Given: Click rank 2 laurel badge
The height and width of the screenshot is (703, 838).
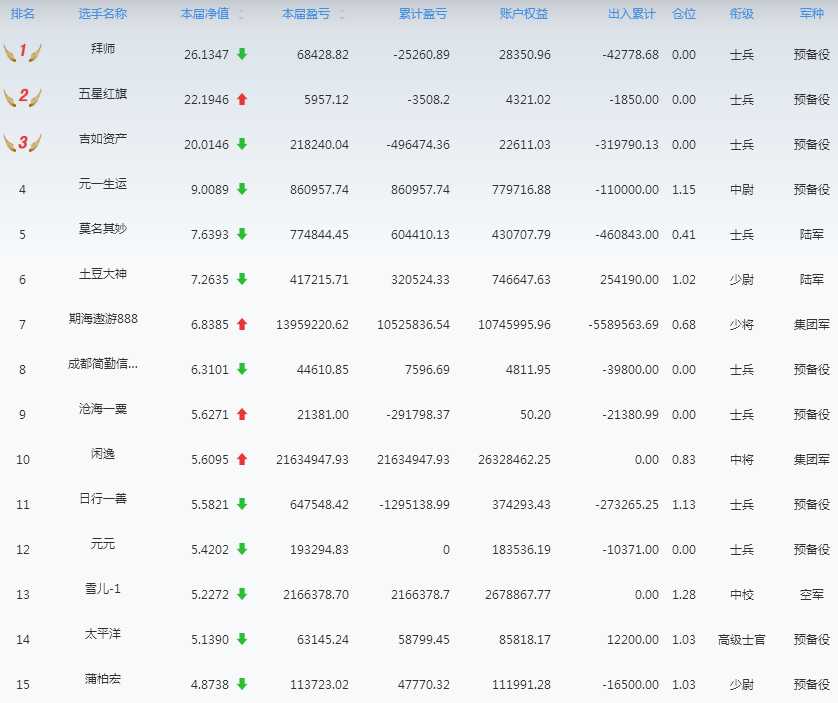Looking at the screenshot, I should click(x=22, y=97).
